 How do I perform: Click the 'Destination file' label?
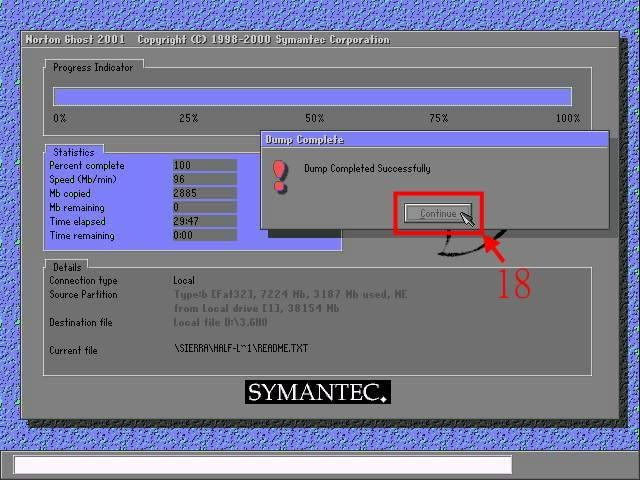(81, 322)
